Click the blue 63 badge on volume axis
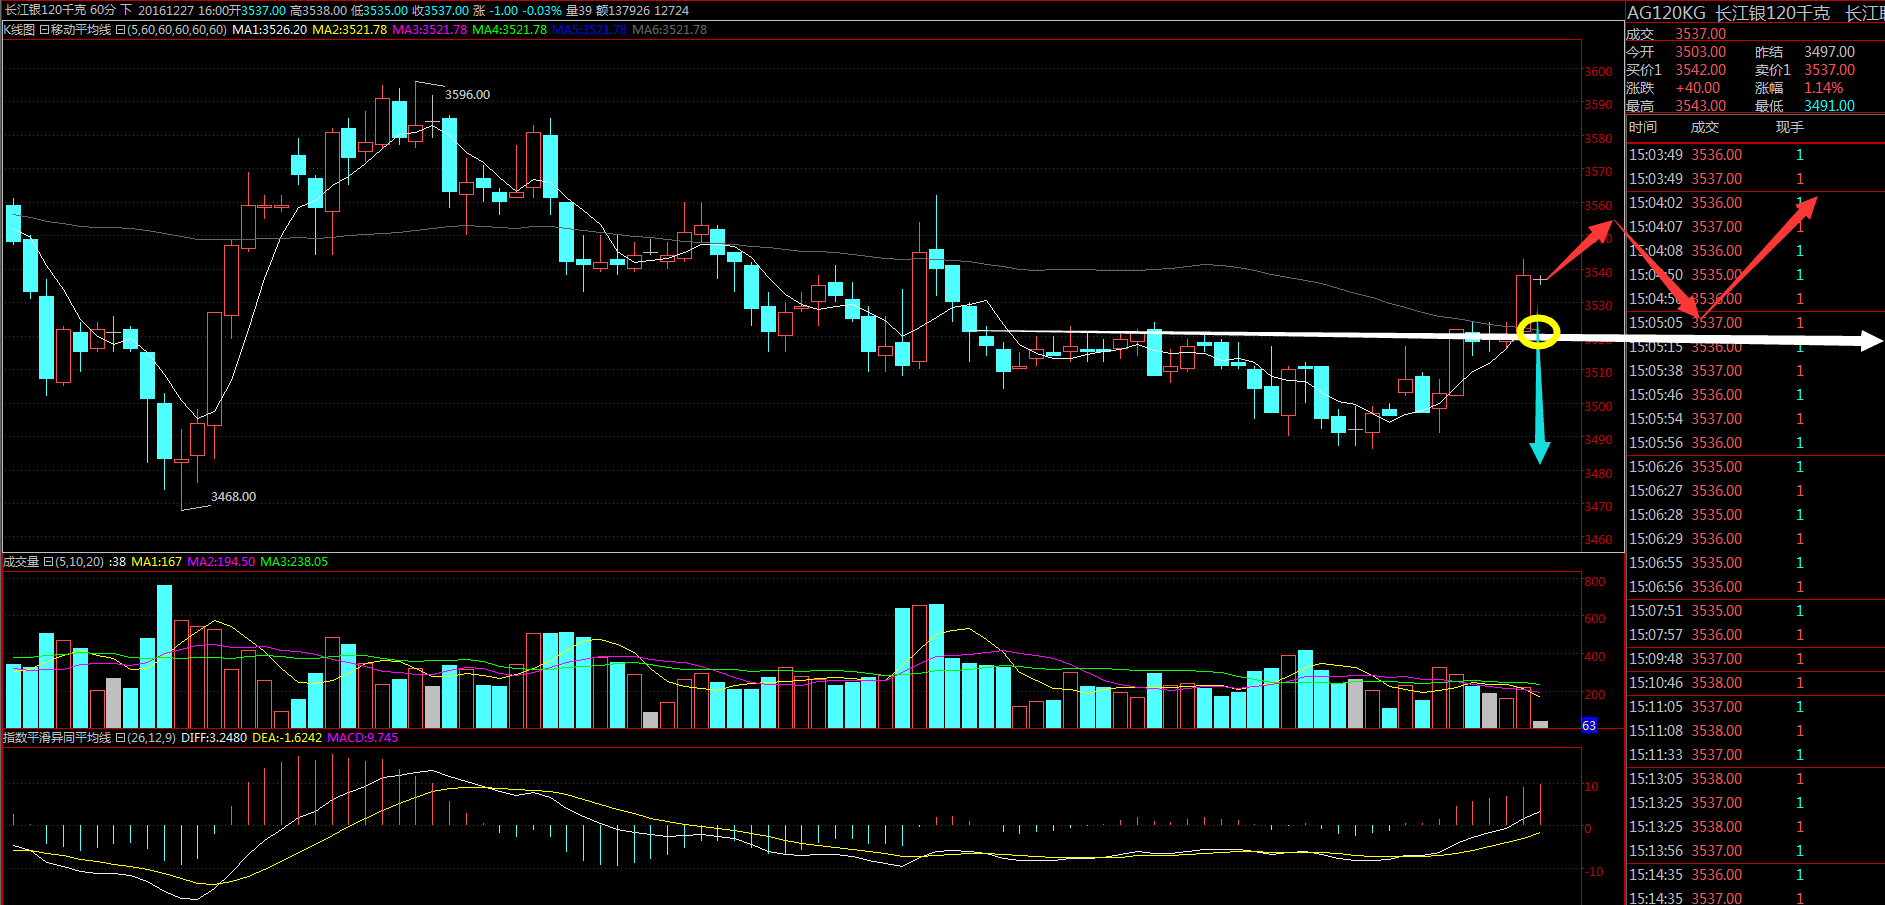Viewport: 1885px width, 905px height. click(x=1589, y=726)
